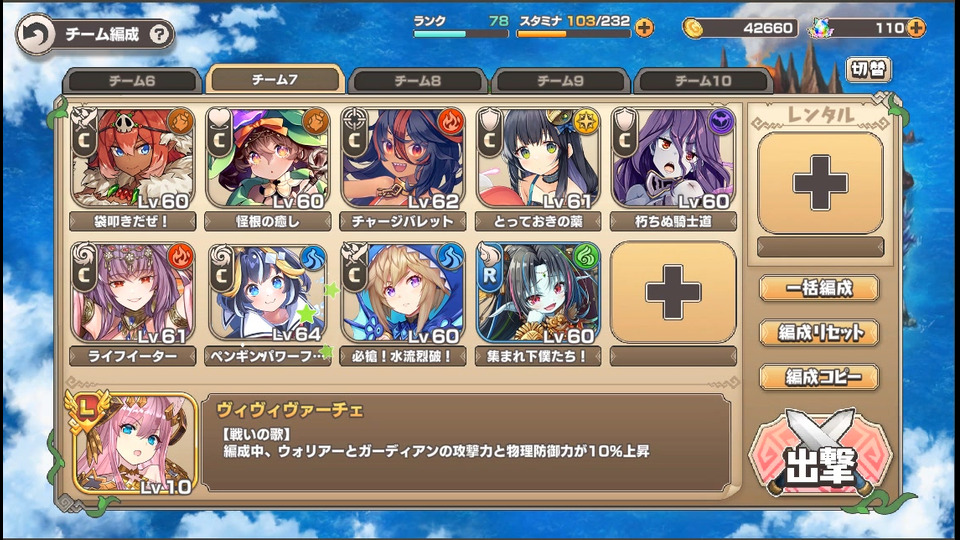
Task: Click the stamina gauge bar
Action: 573,34
